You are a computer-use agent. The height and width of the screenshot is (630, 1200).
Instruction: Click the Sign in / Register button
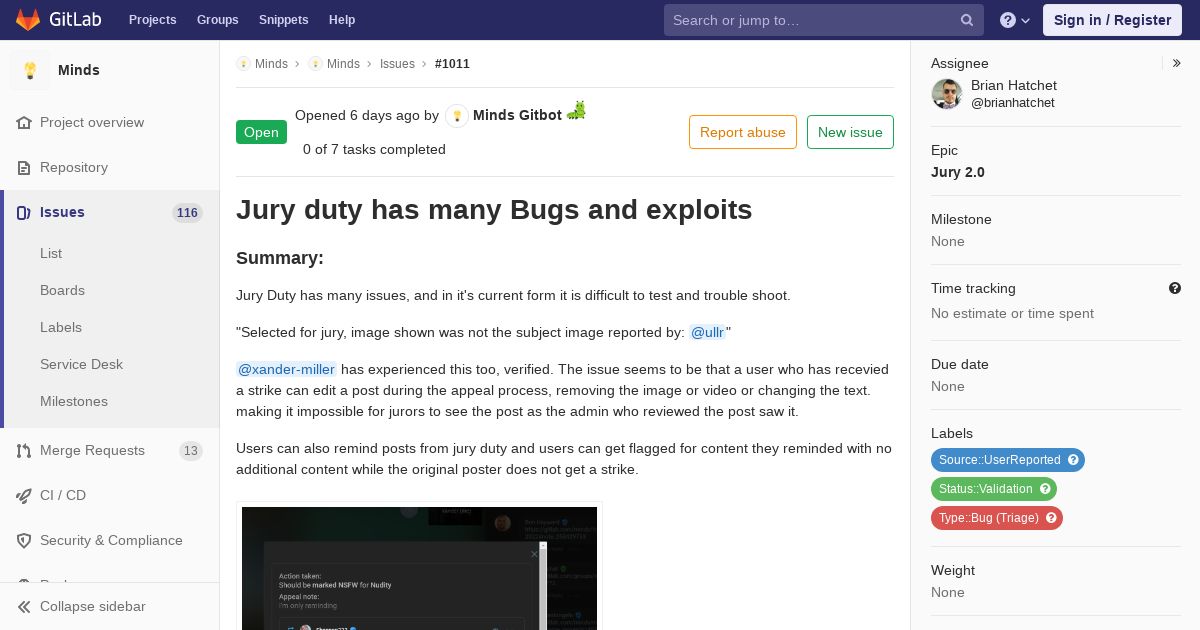click(x=1112, y=20)
